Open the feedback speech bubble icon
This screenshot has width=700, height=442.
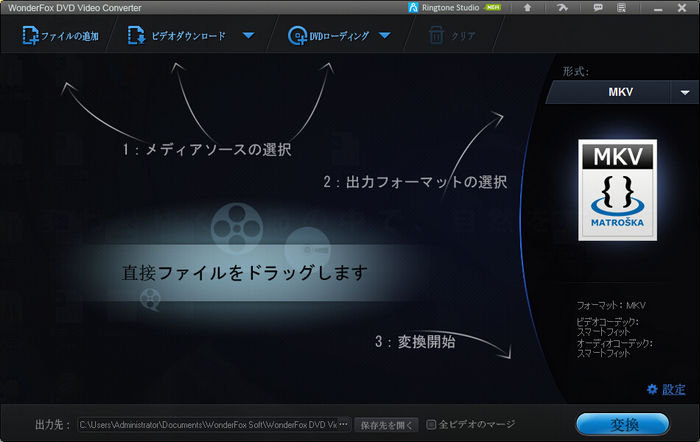(598, 8)
